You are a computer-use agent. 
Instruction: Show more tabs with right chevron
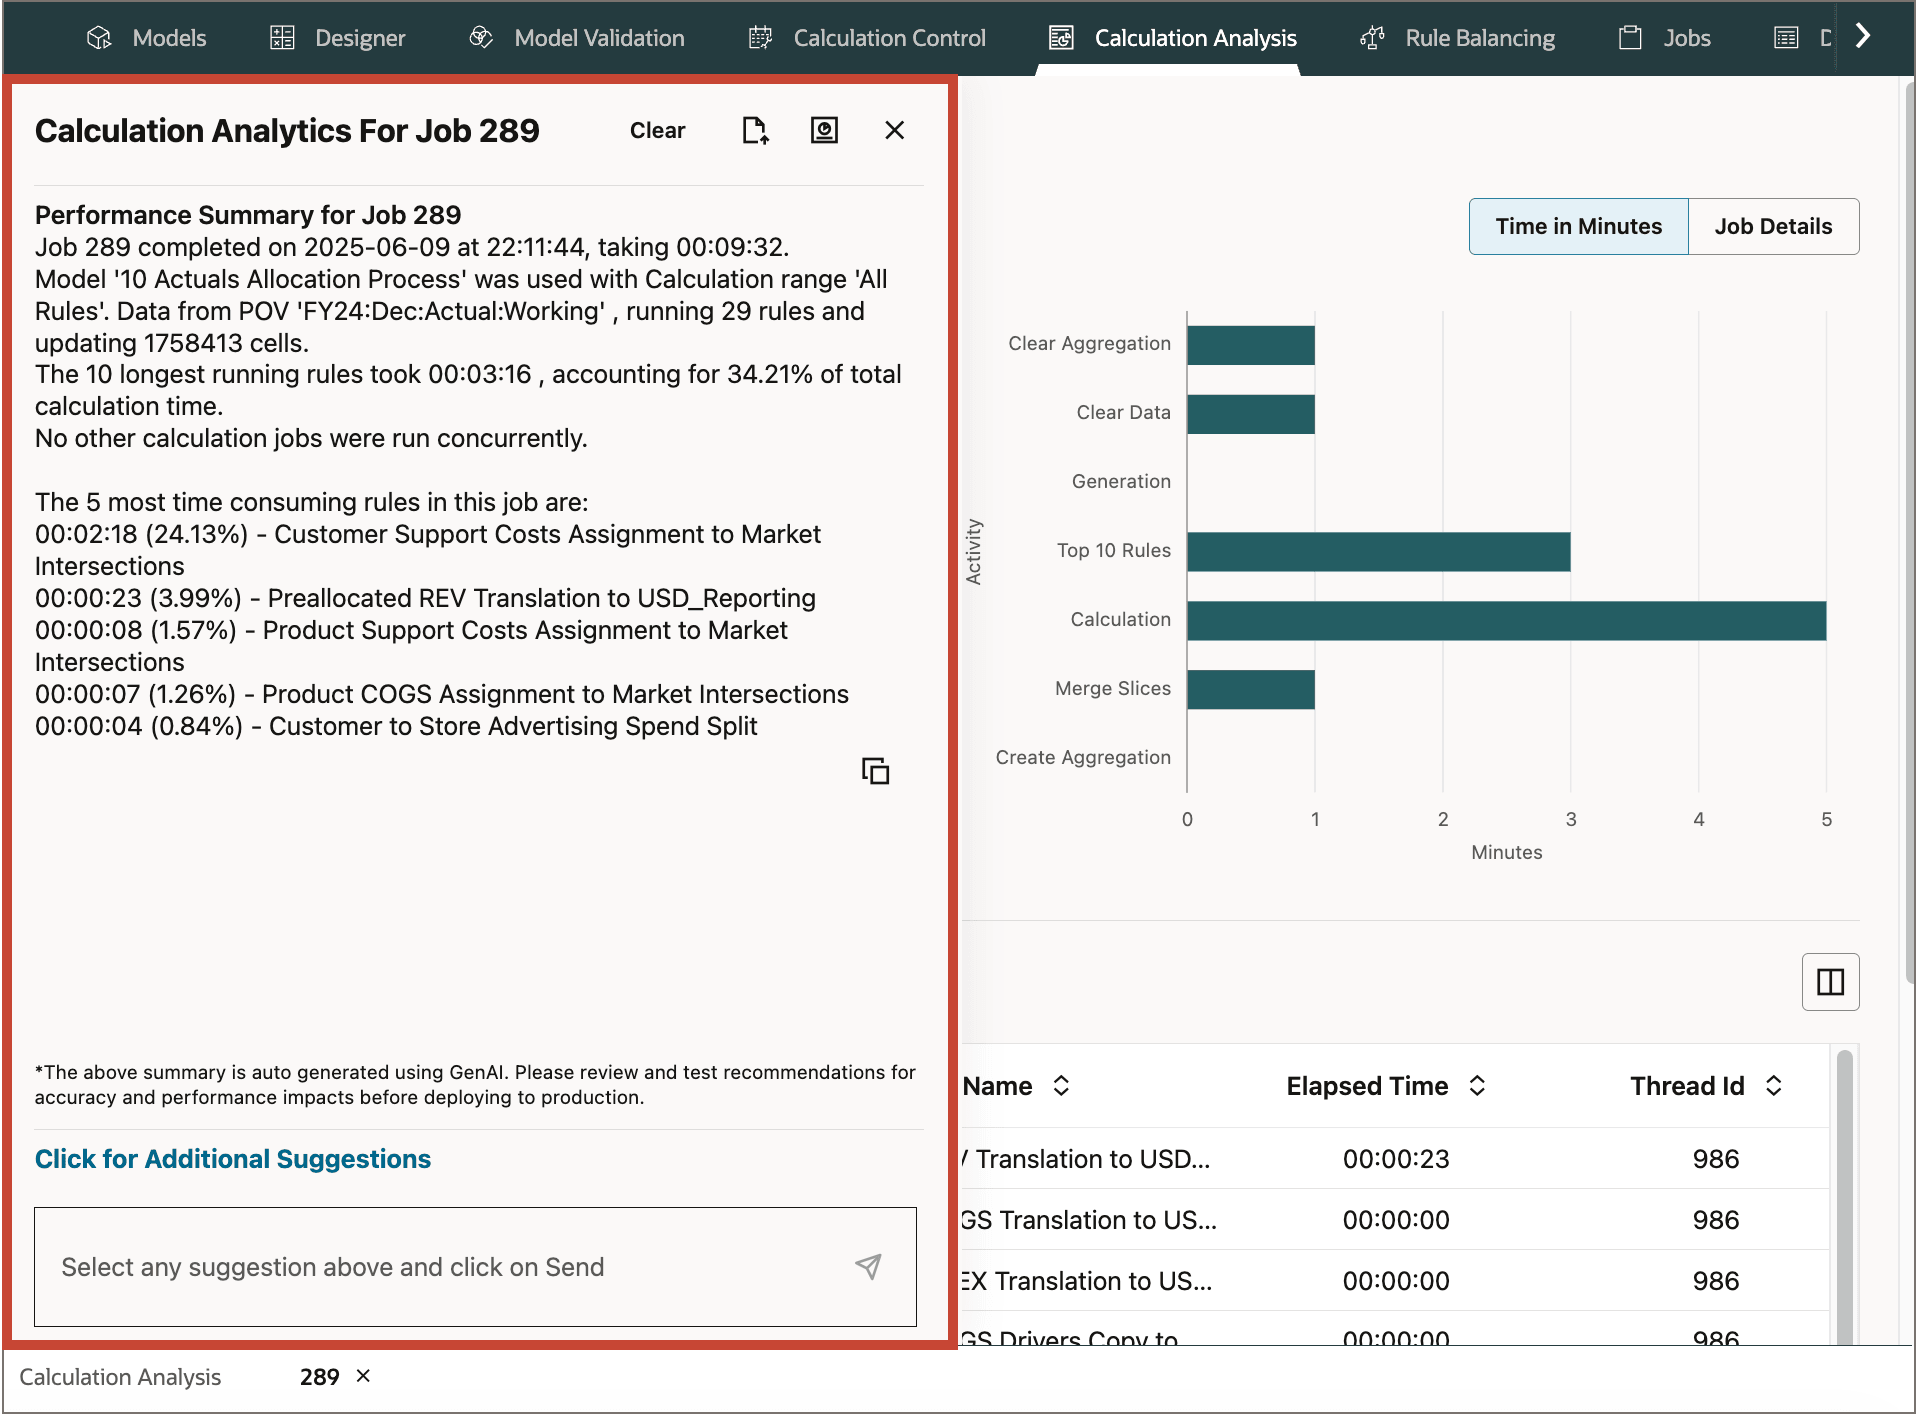point(1862,36)
